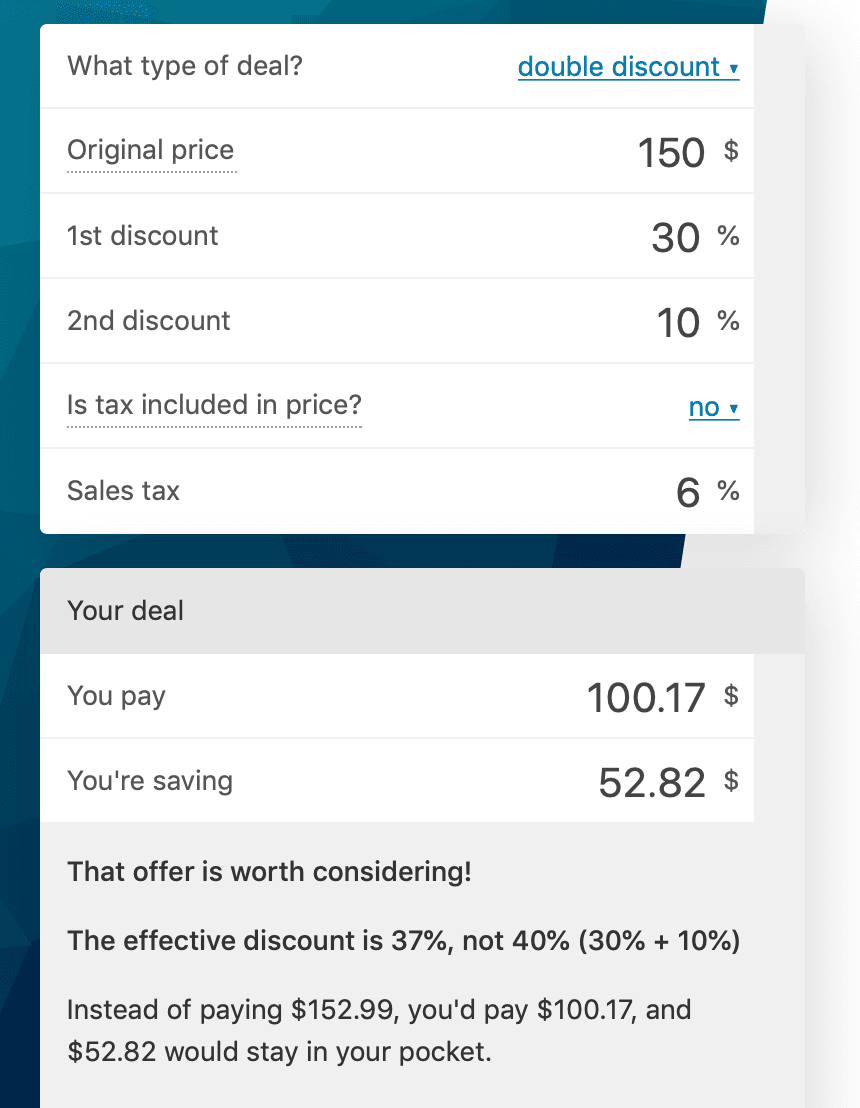Click the dollar unit beside You're saving

coord(731,781)
